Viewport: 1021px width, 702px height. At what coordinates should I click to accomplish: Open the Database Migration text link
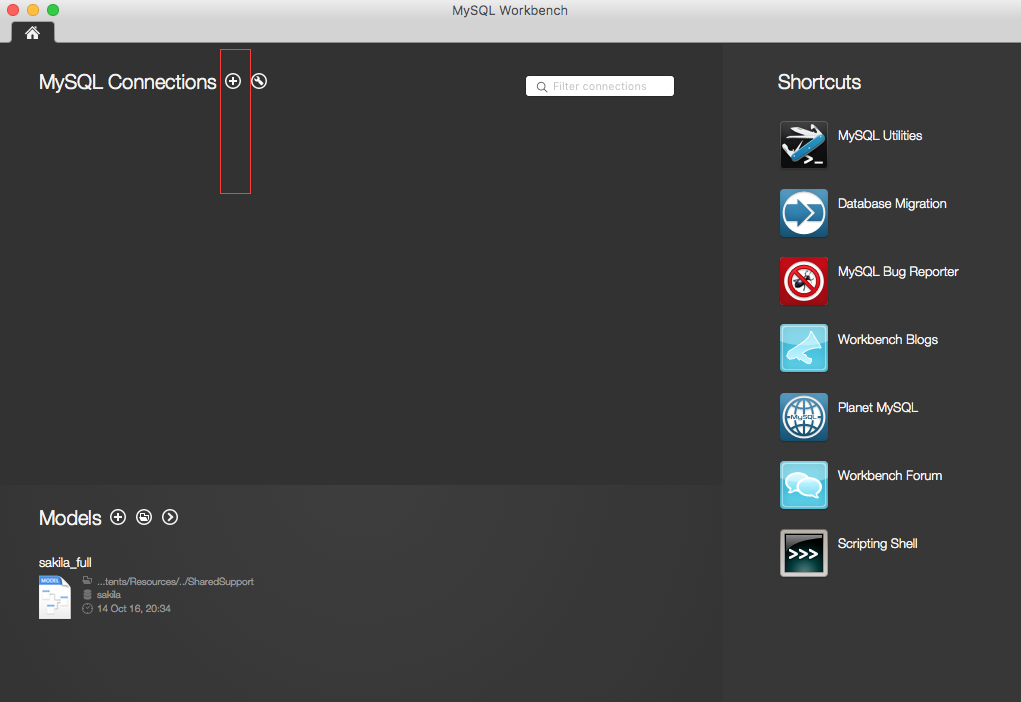(892, 204)
